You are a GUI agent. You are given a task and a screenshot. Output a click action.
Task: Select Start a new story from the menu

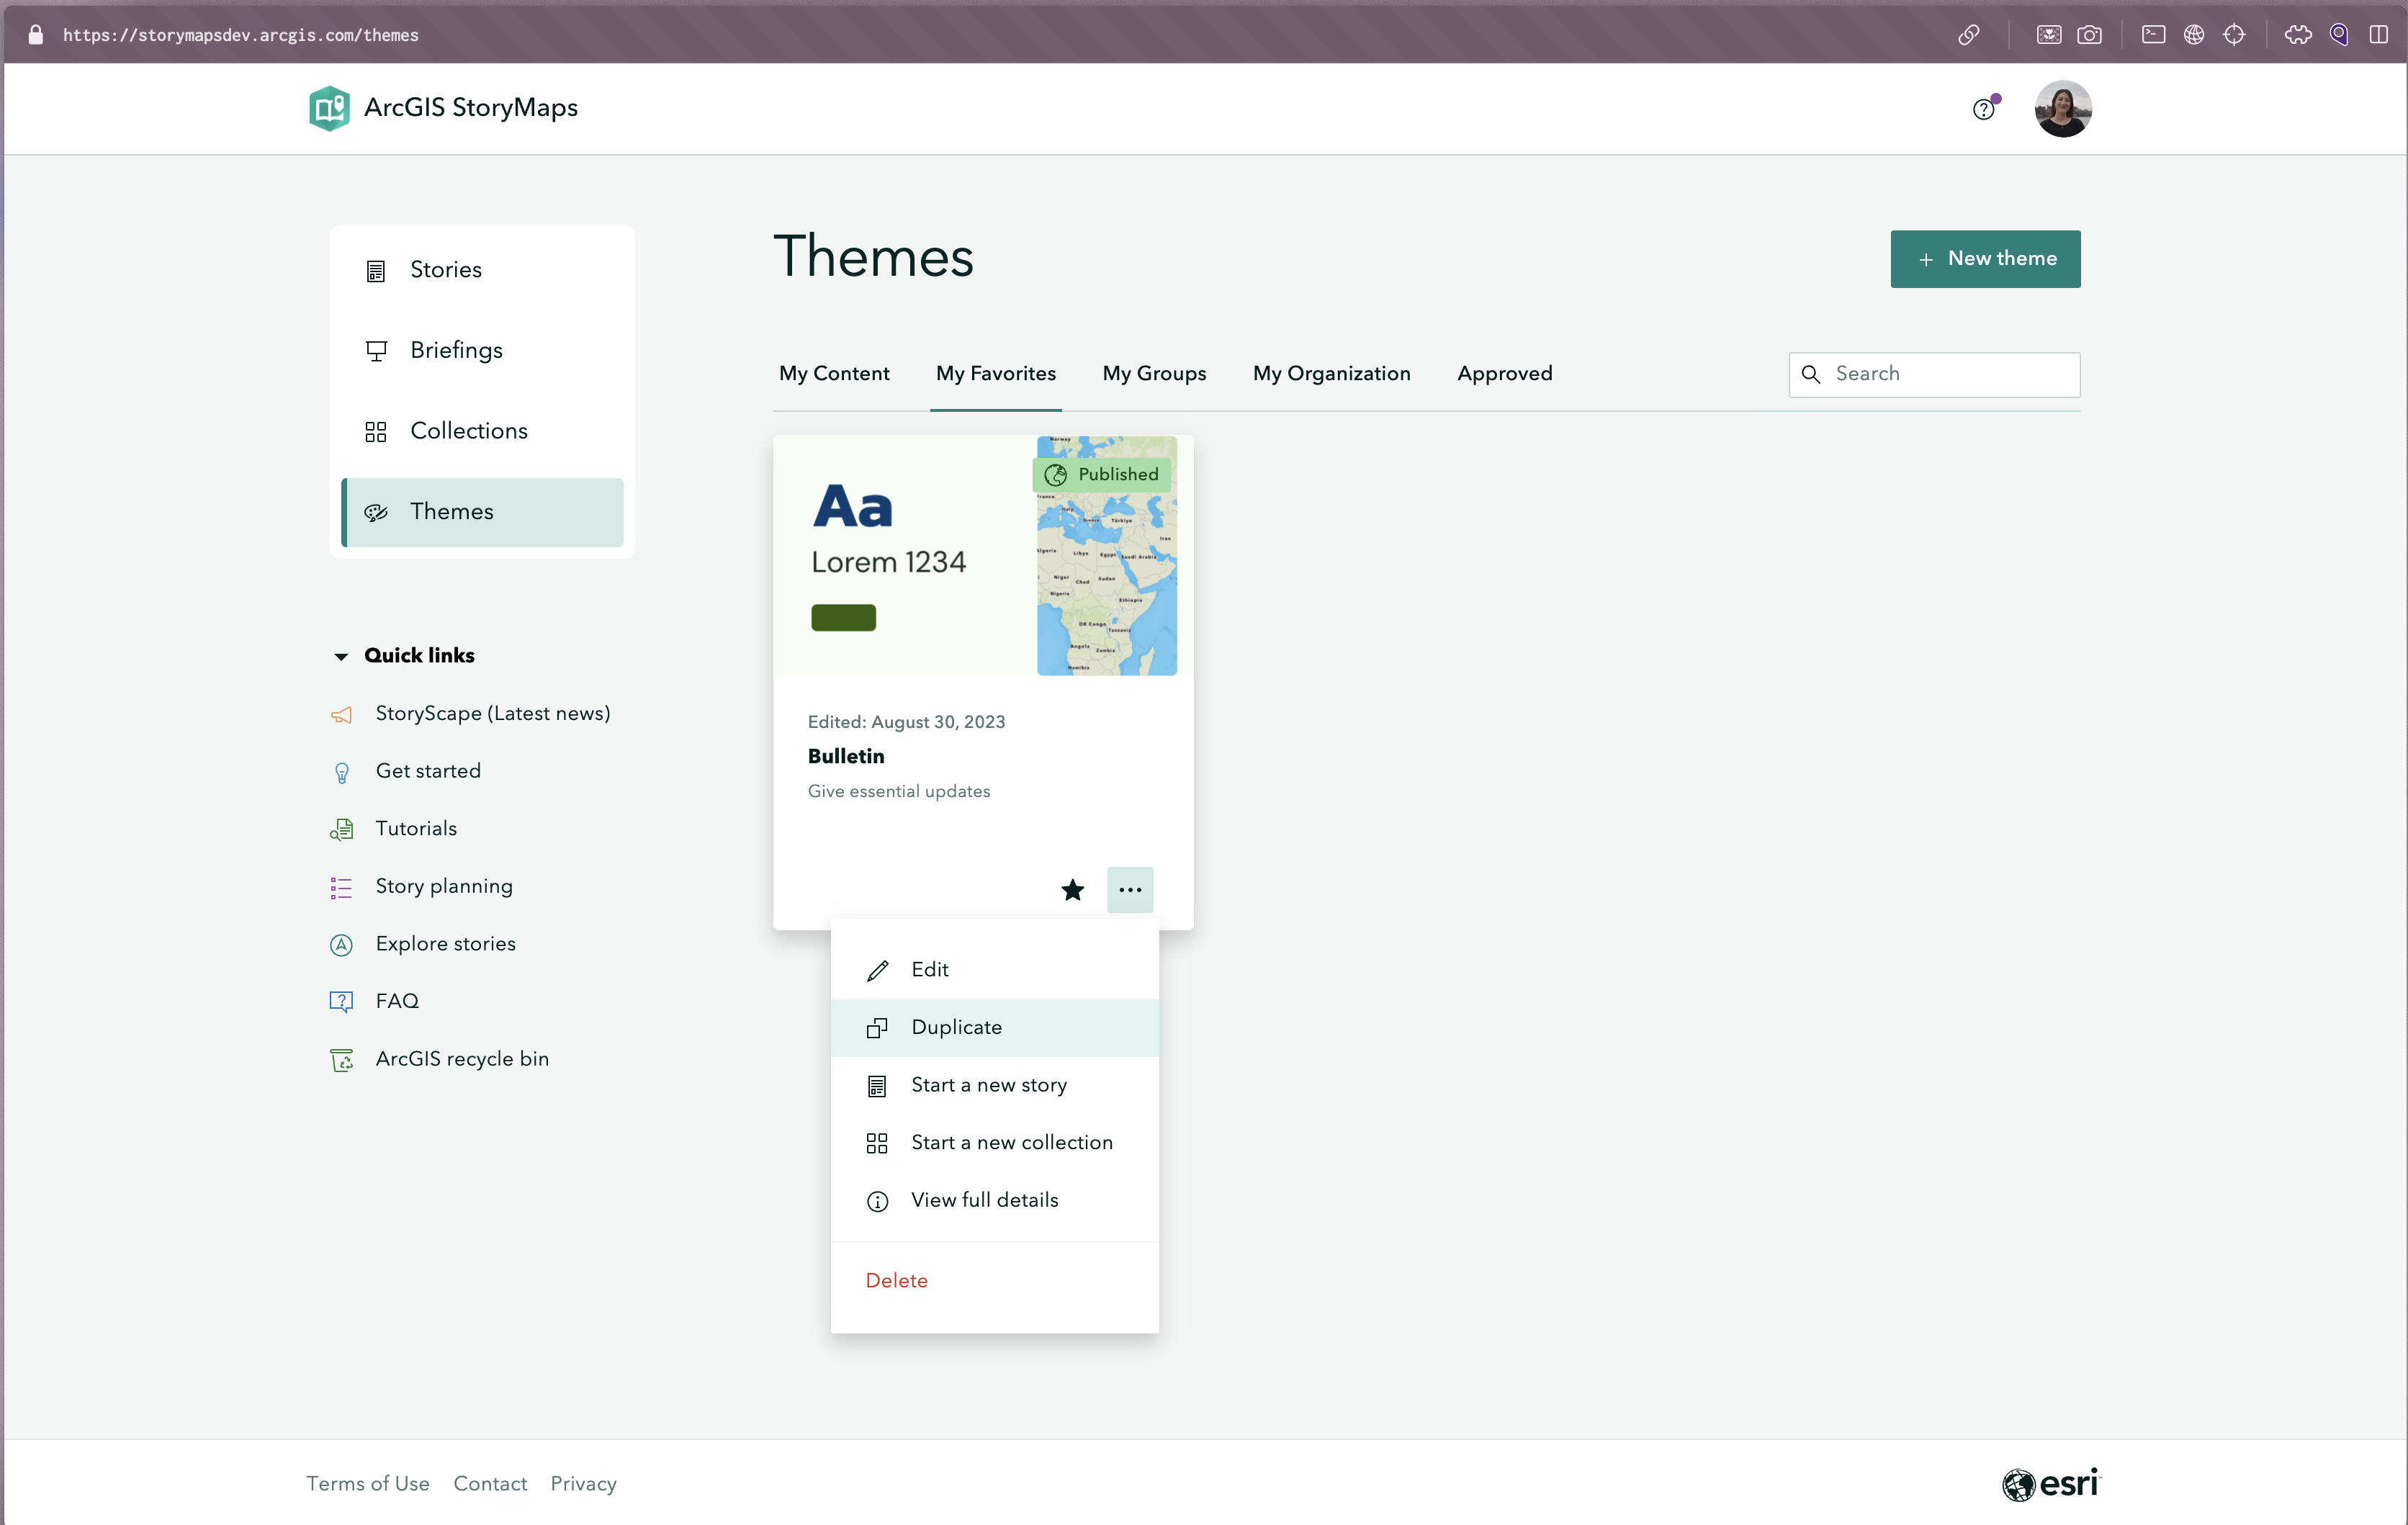click(988, 1084)
